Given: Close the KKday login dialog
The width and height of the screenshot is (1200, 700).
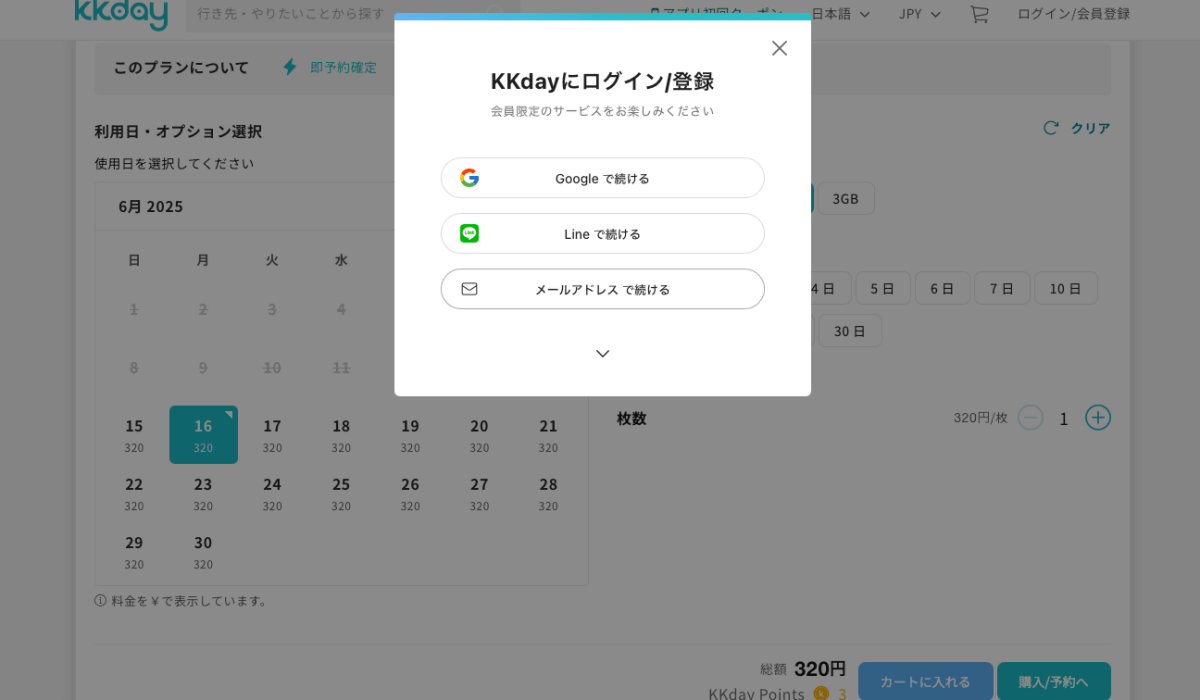Looking at the screenshot, I should 779,48.
